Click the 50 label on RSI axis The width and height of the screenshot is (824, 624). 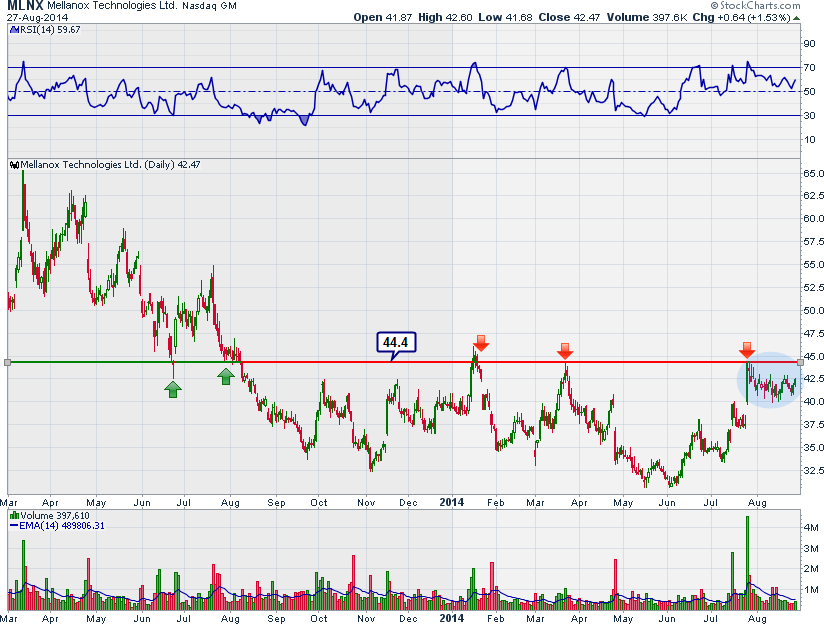tap(809, 92)
